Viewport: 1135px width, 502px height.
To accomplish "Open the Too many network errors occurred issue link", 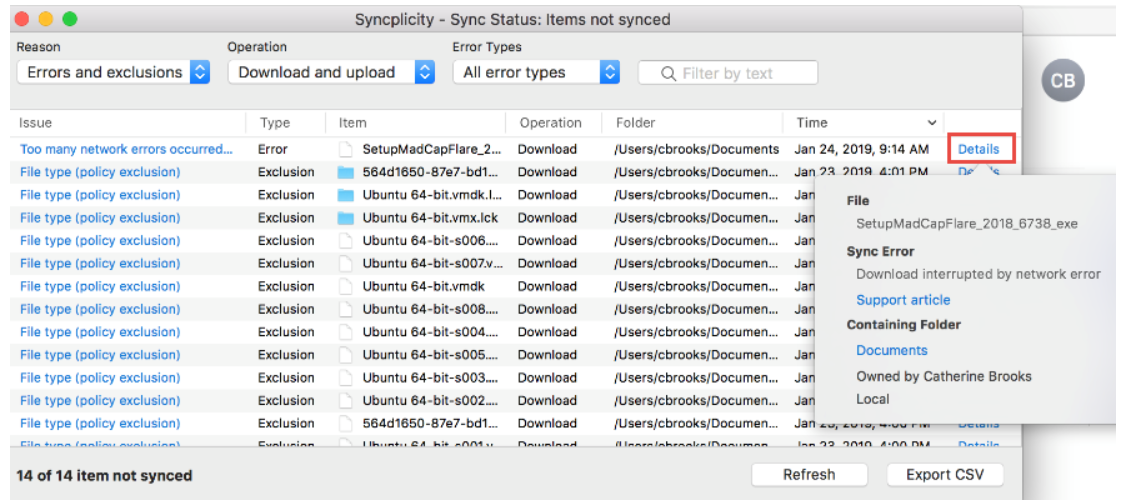I will pos(127,149).
